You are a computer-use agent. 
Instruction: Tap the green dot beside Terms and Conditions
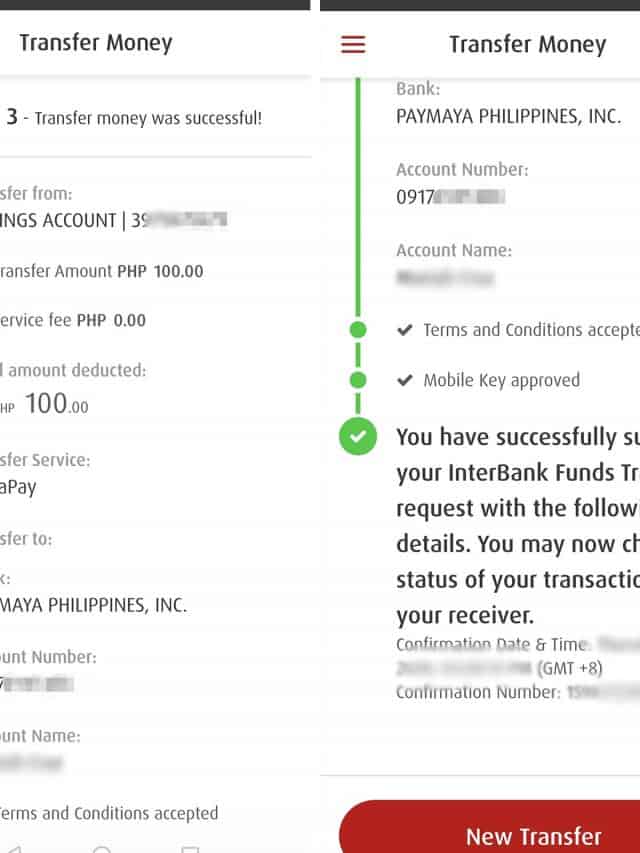point(358,329)
